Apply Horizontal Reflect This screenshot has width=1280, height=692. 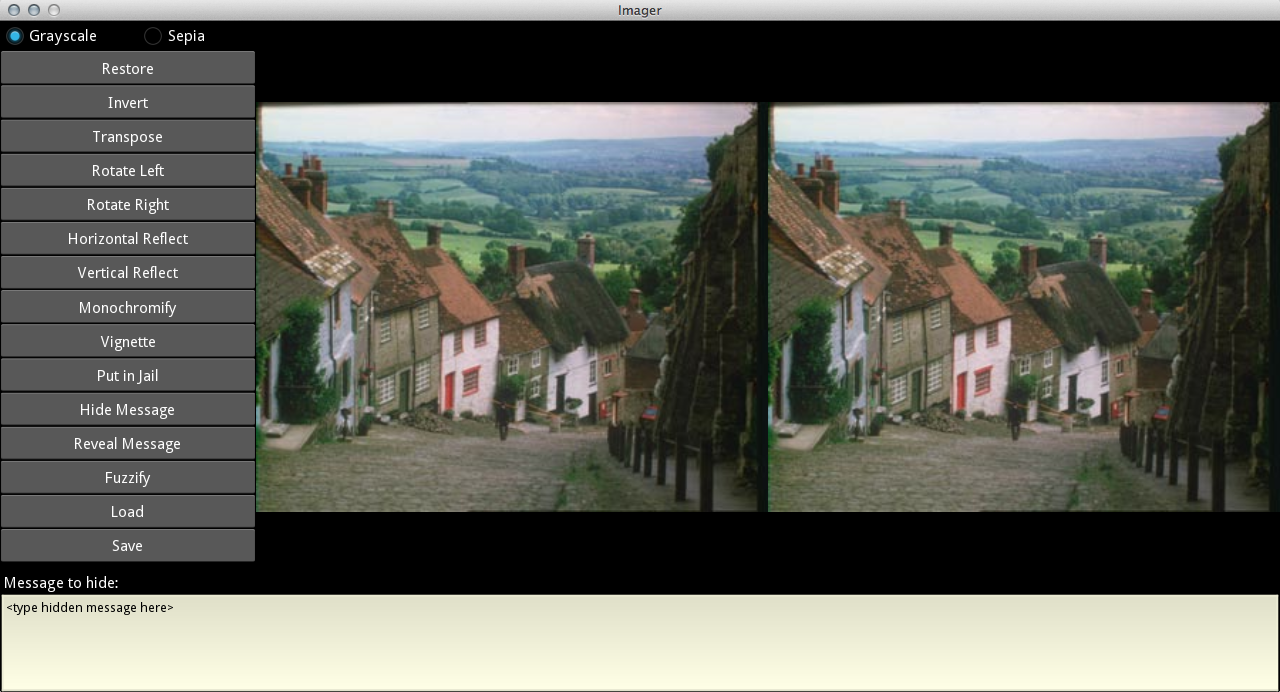click(x=128, y=239)
